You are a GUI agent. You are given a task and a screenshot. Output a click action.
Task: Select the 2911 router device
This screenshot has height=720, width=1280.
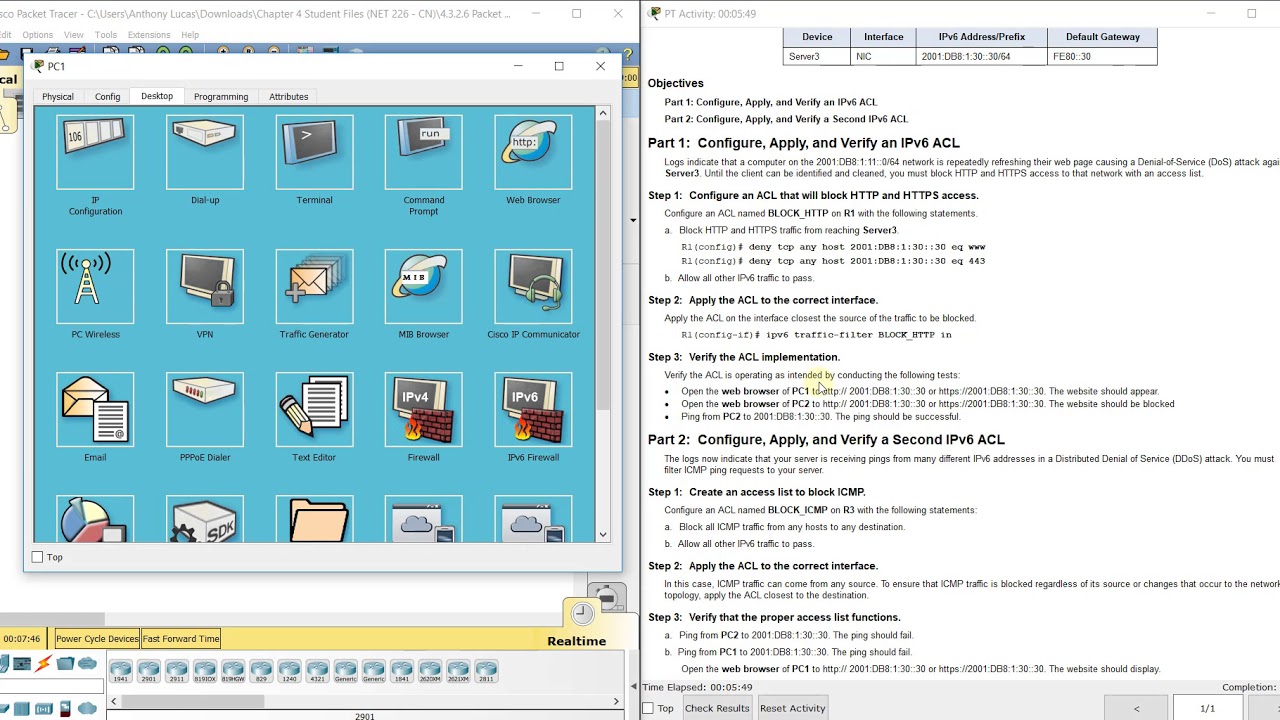176,671
